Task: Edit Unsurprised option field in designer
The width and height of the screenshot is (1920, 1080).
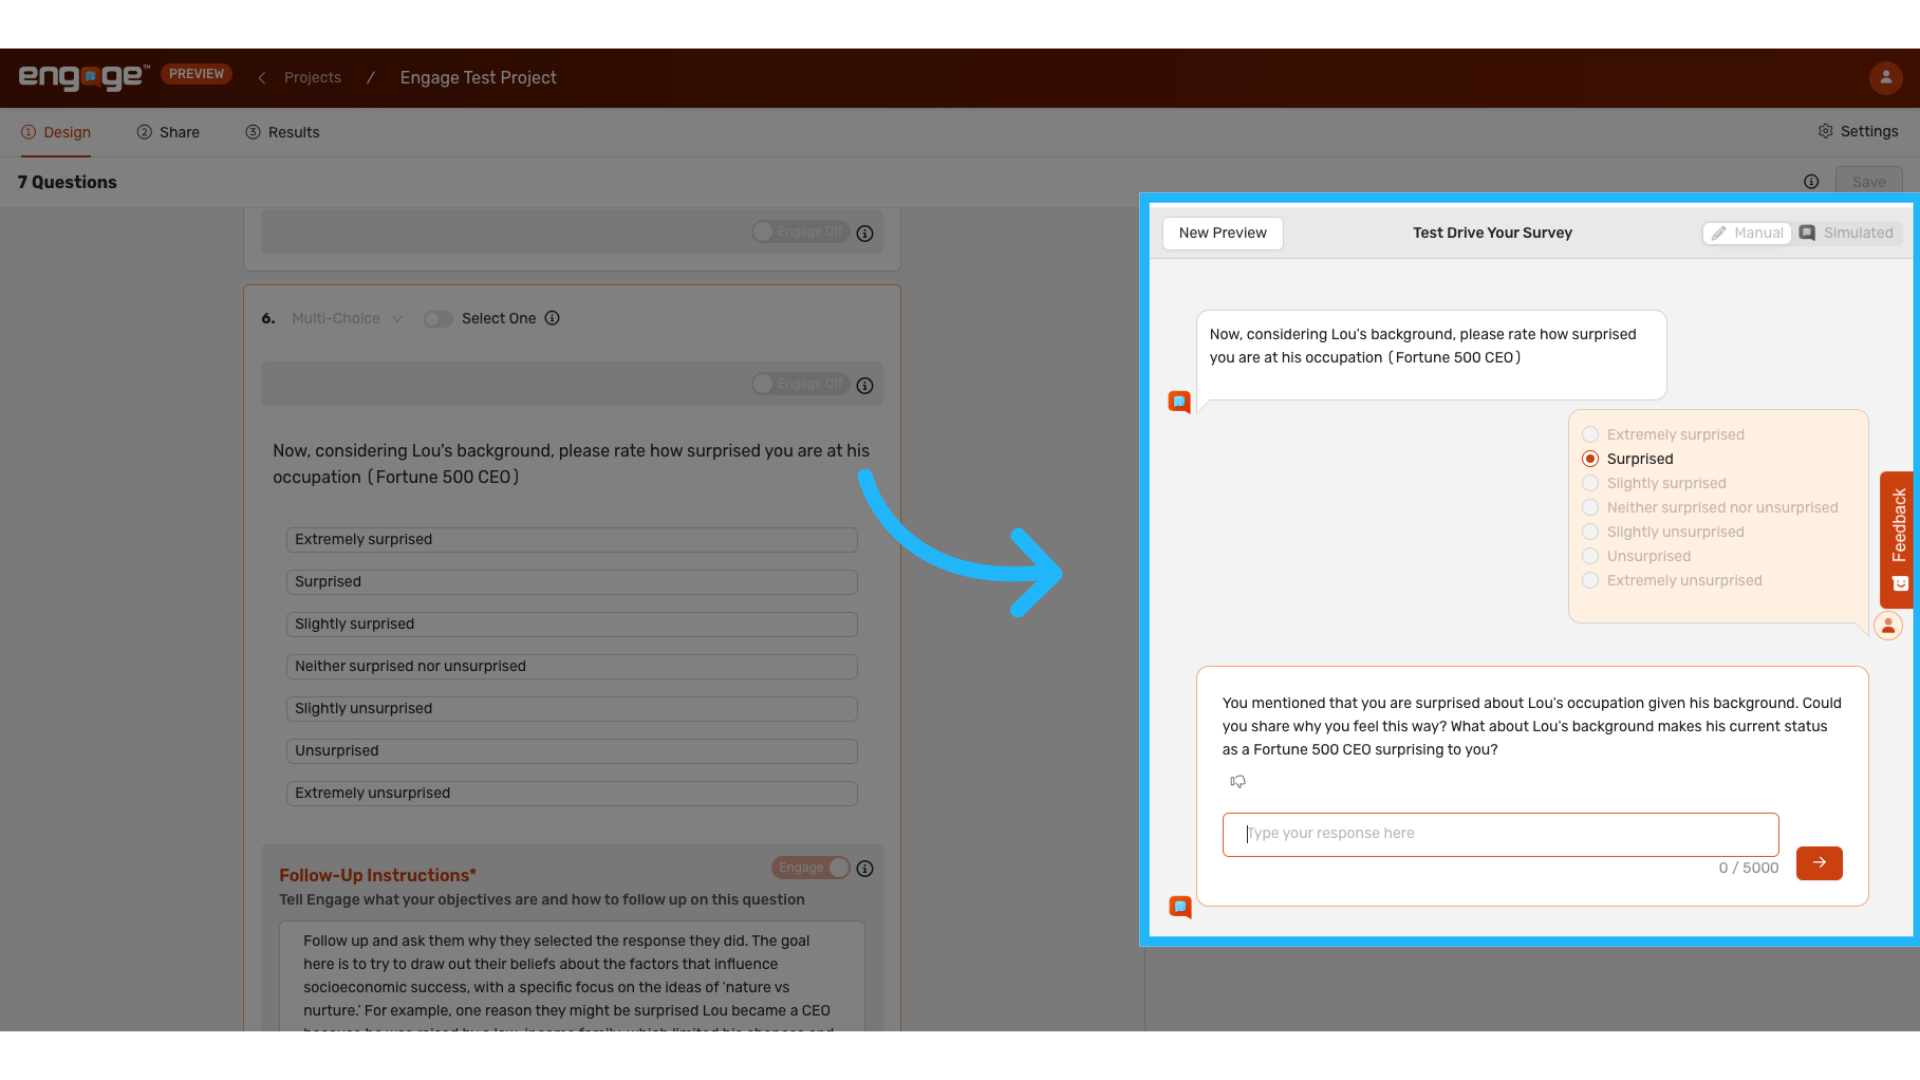Action: 572,751
